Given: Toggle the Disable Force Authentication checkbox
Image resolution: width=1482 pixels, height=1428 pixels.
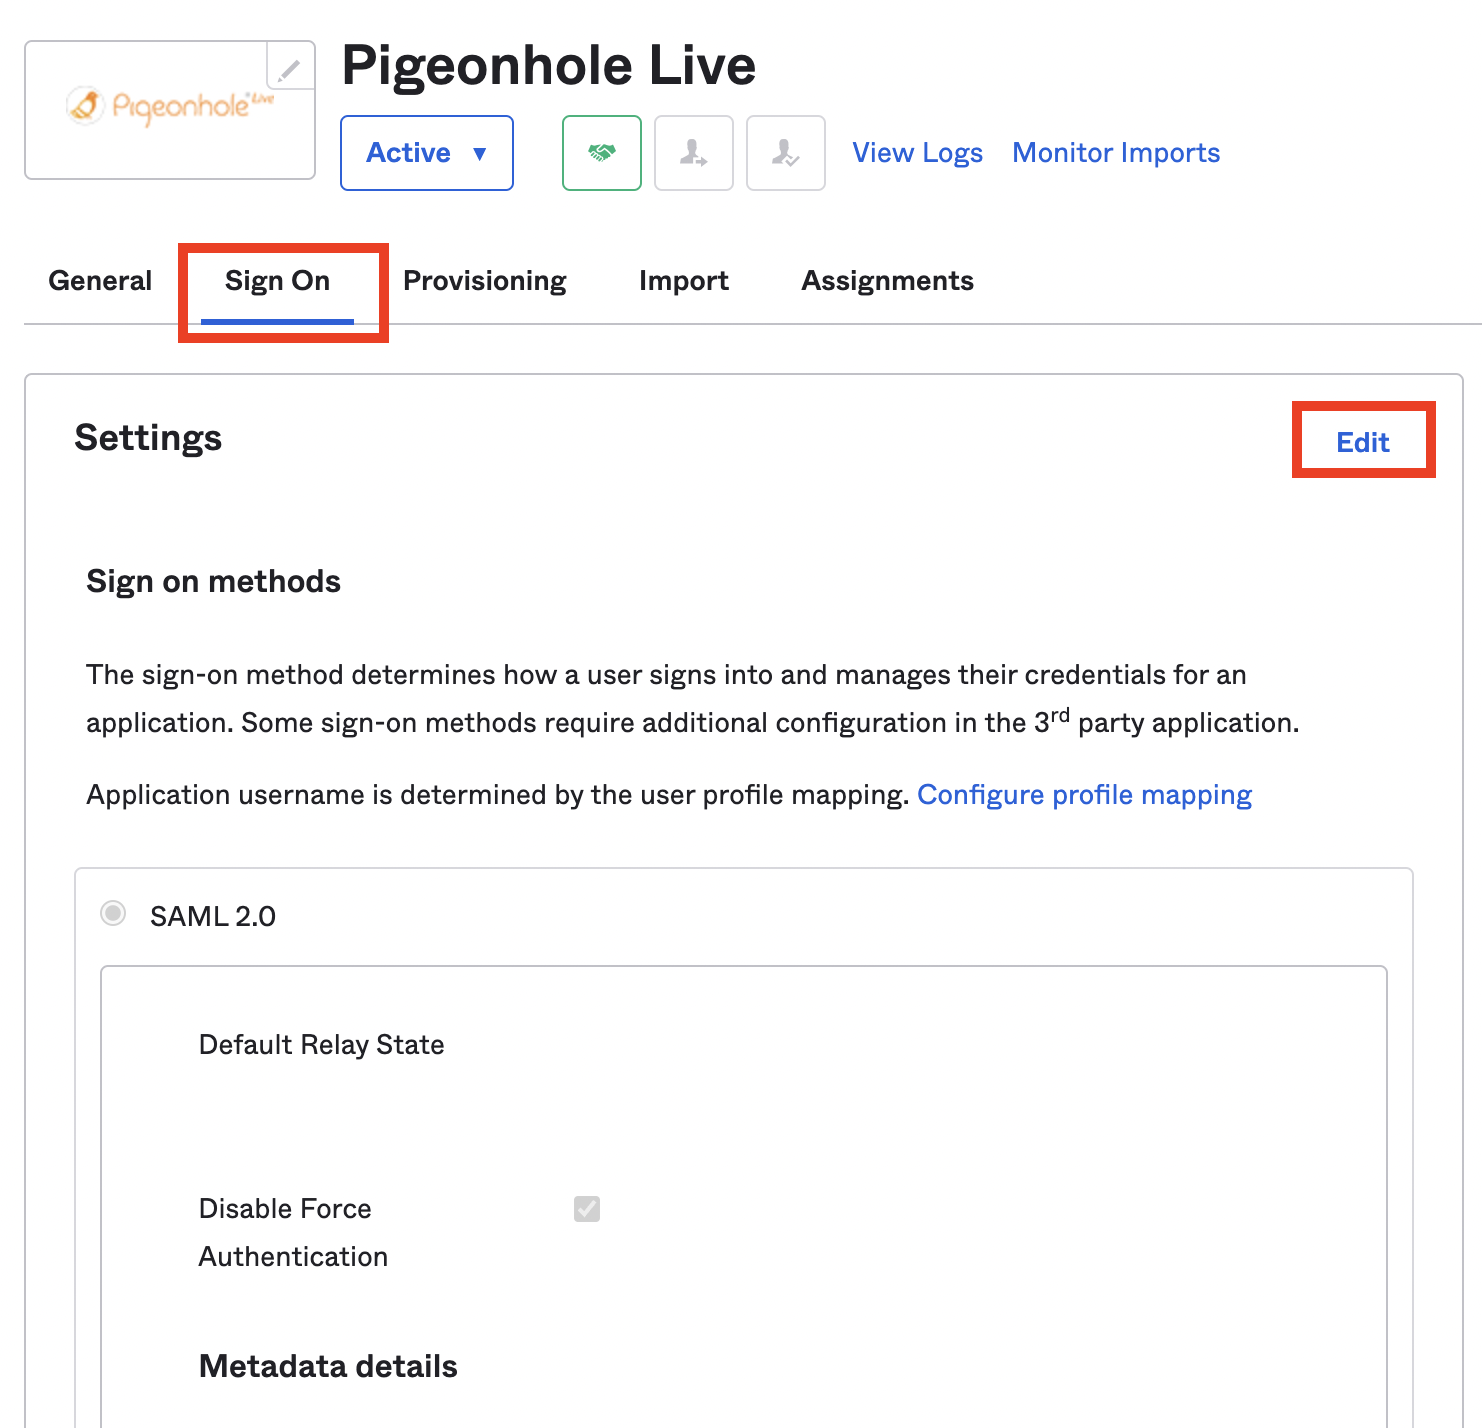Looking at the screenshot, I should pyautogui.click(x=587, y=1209).
